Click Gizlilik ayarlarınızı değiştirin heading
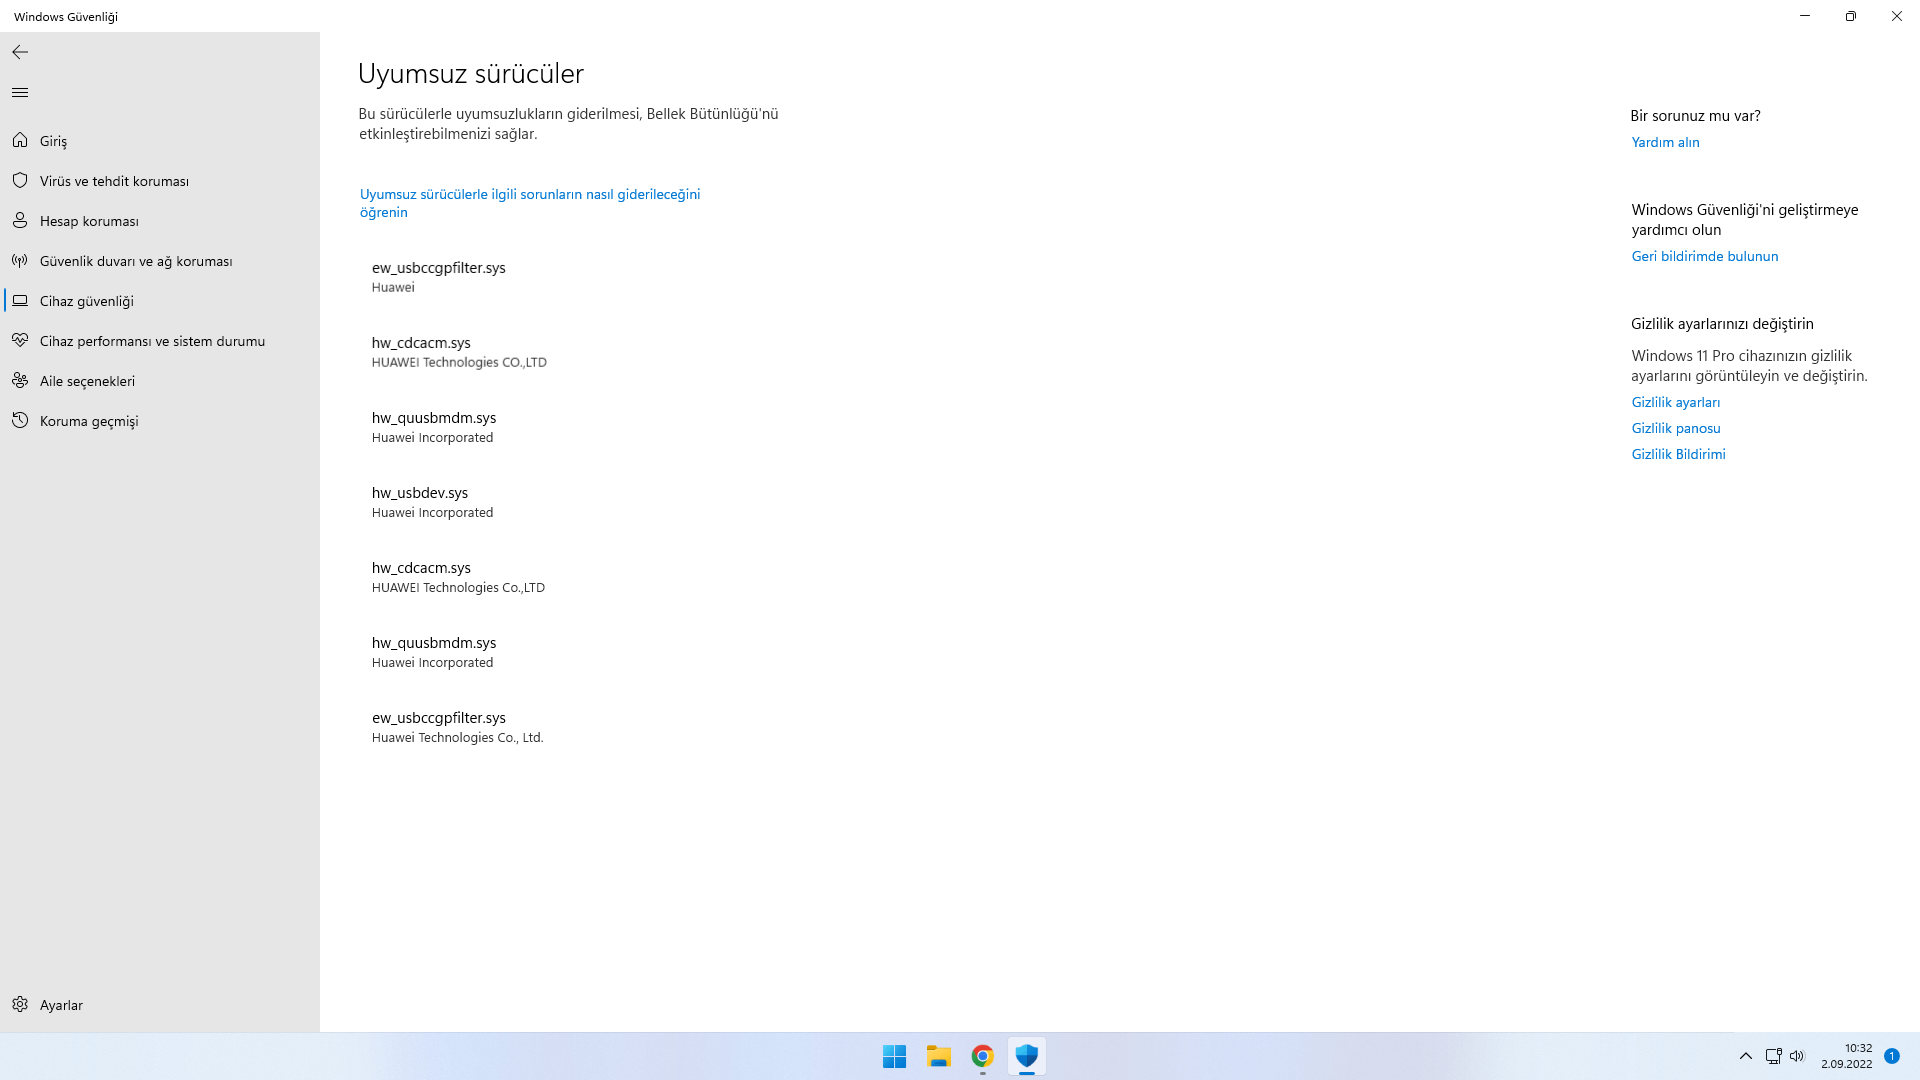This screenshot has height=1080, width=1920. click(1722, 324)
